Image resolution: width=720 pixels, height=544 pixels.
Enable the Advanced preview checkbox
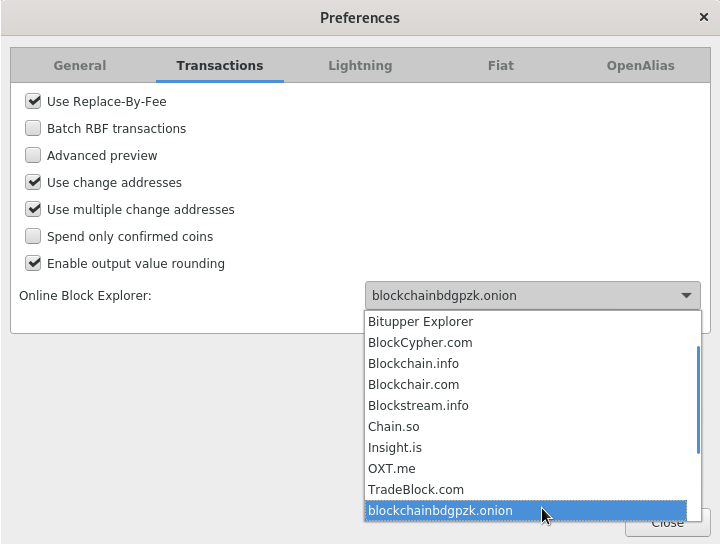point(33,155)
